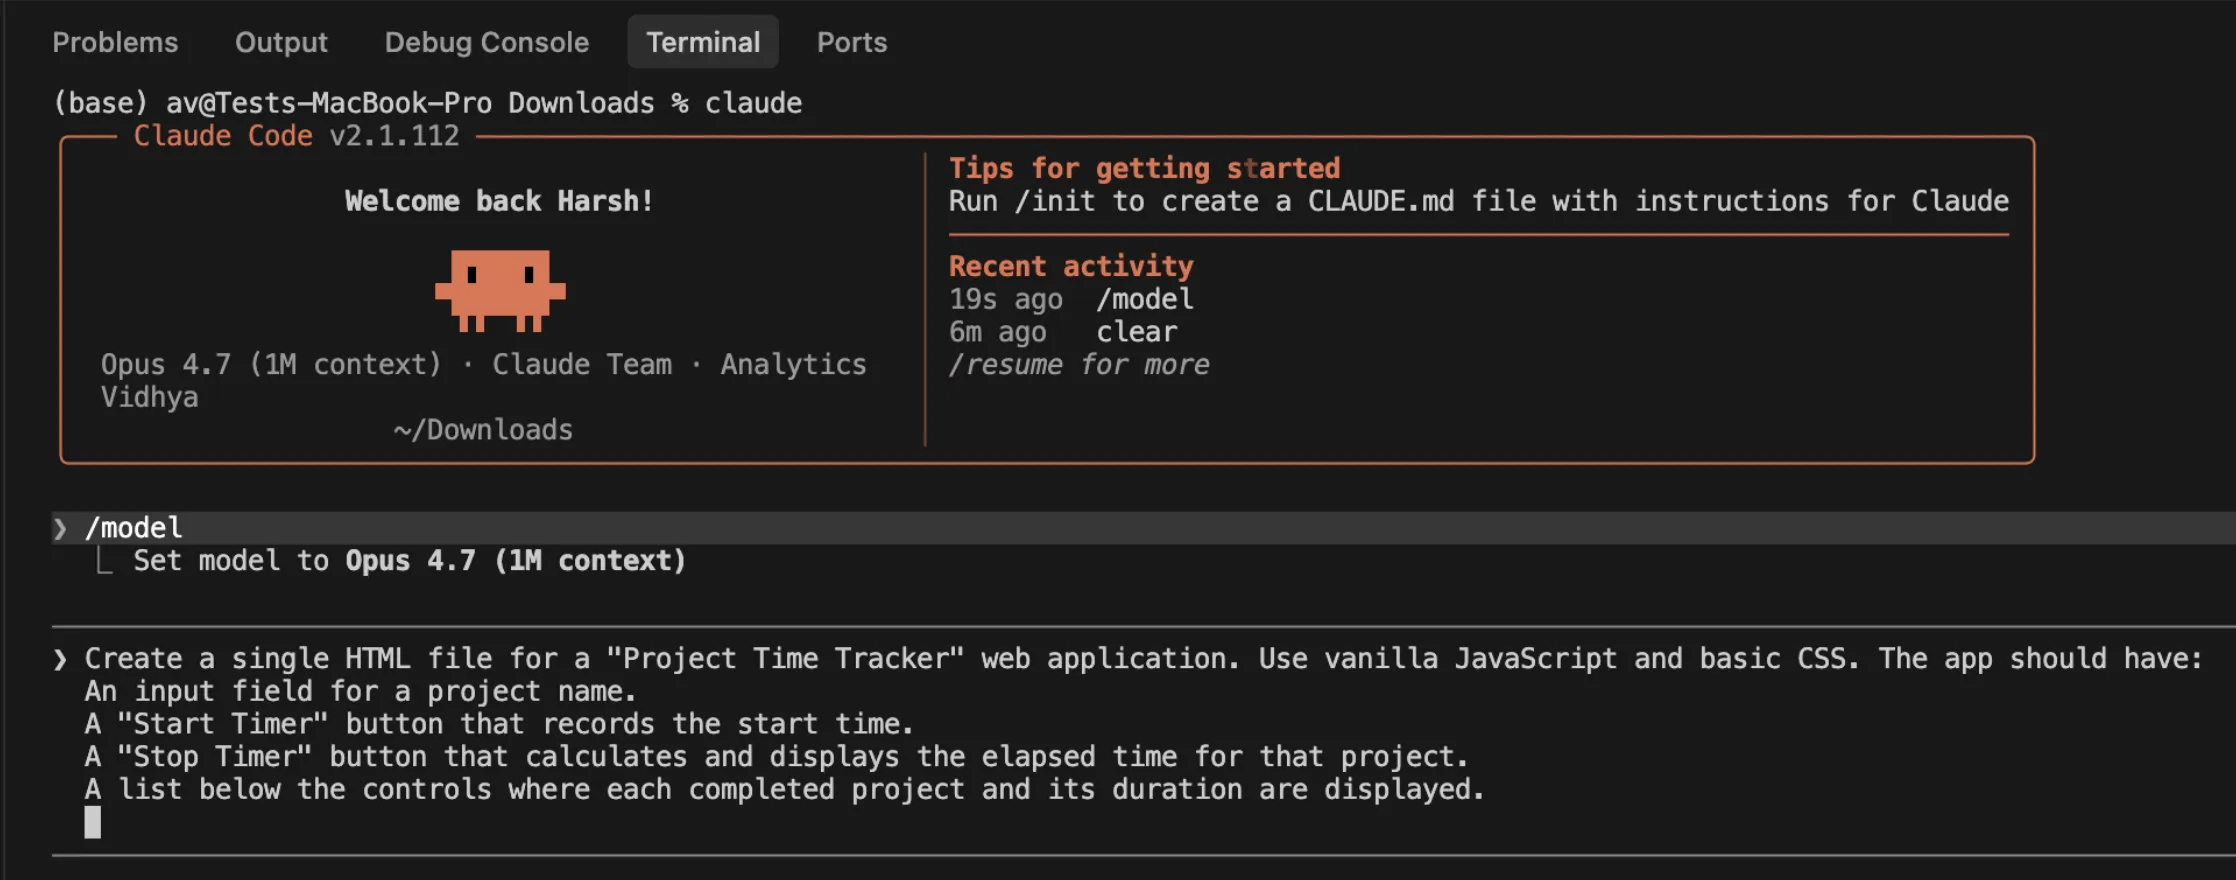Viewport: 2236px width, 880px height.
Task: Switch to the Problems tab
Action: pyautogui.click(x=115, y=42)
